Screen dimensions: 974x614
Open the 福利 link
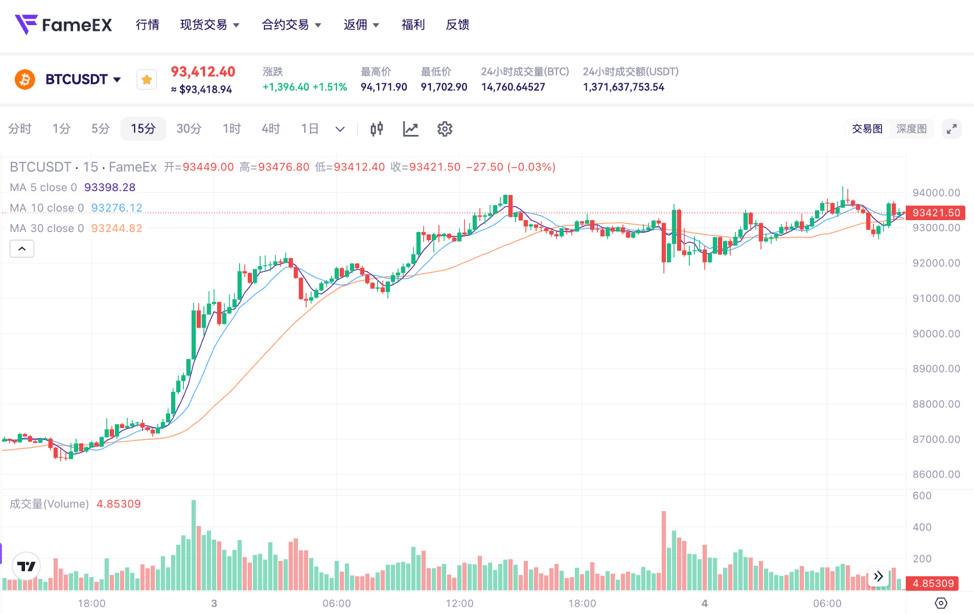(x=413, y=24)
